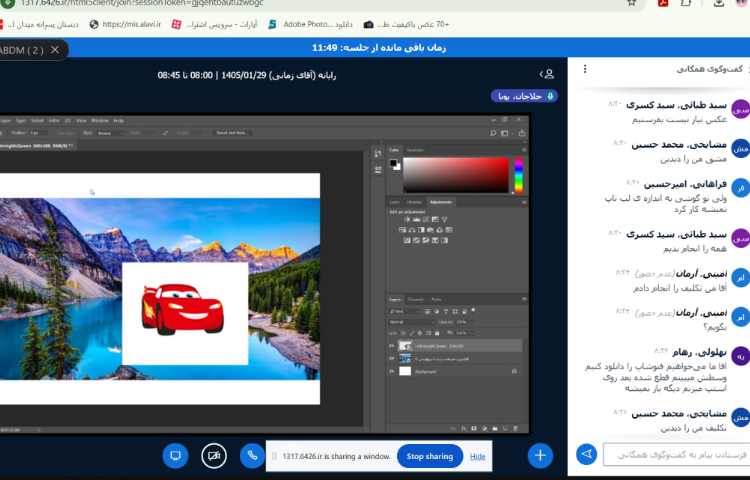Add a Channel Mixer adjustment layer
Screen dimensions: 750x480
tap(439, 230)
